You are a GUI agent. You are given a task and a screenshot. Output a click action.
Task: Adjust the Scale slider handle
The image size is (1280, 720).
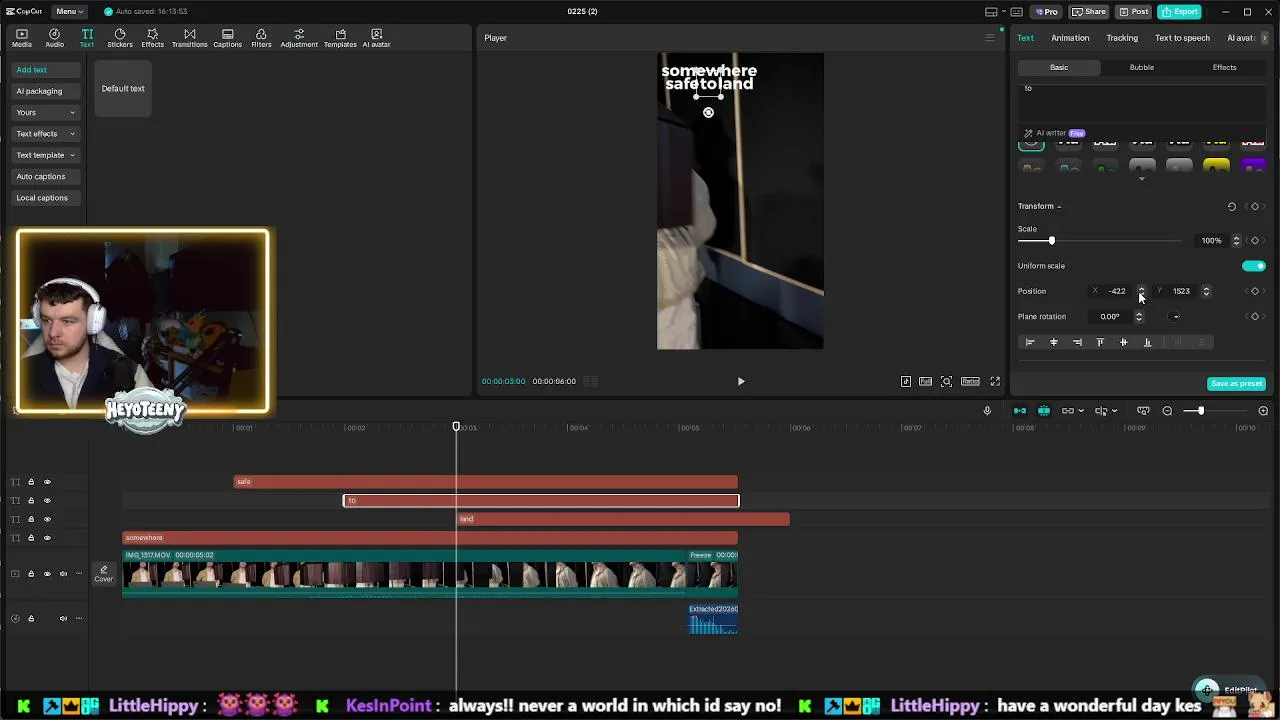[x=1051, y=241]
